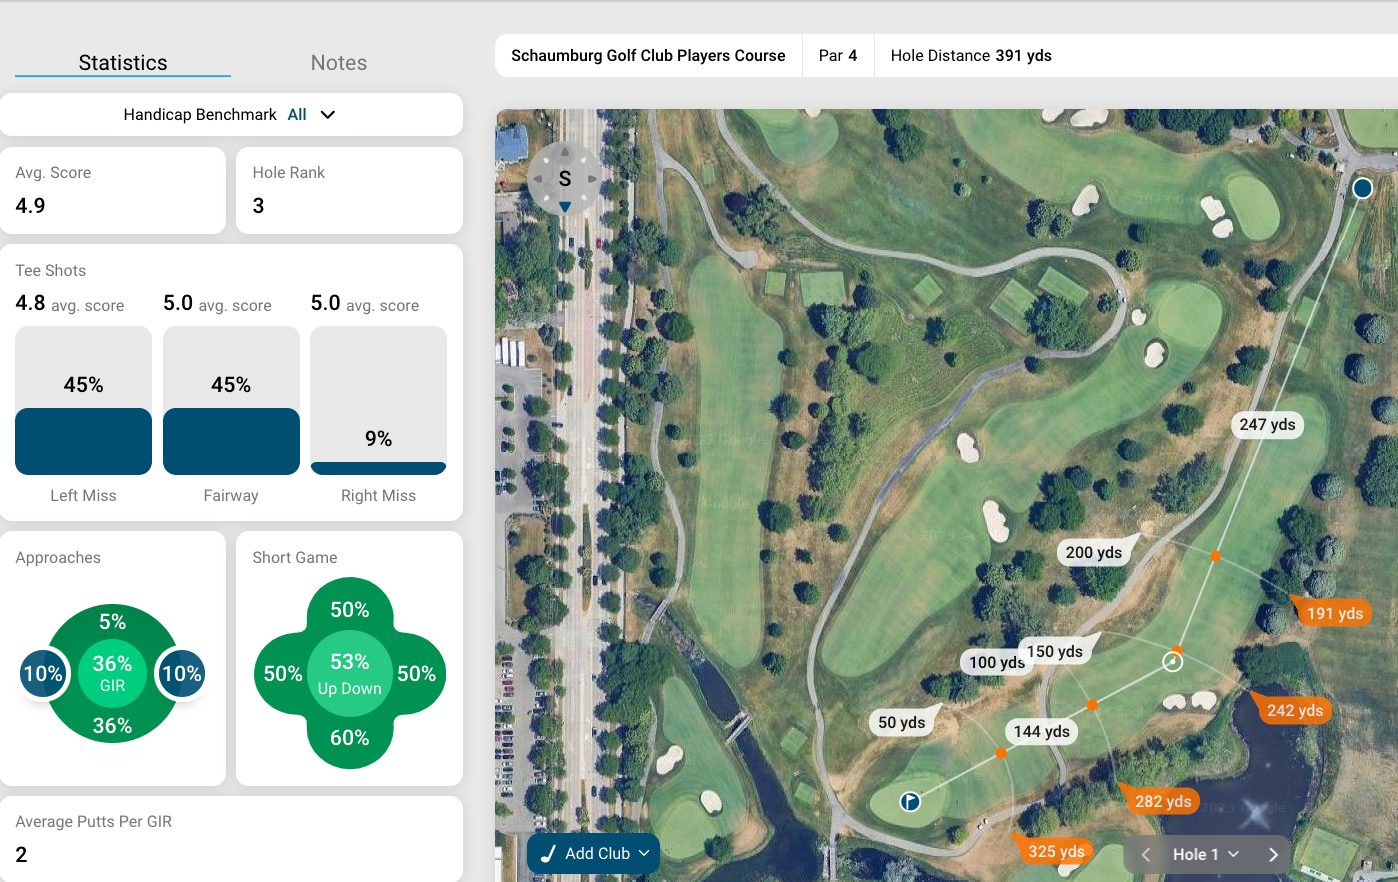Click the compass orientation control
This screenshot has height=882, width=1398.
pos(565,179)
